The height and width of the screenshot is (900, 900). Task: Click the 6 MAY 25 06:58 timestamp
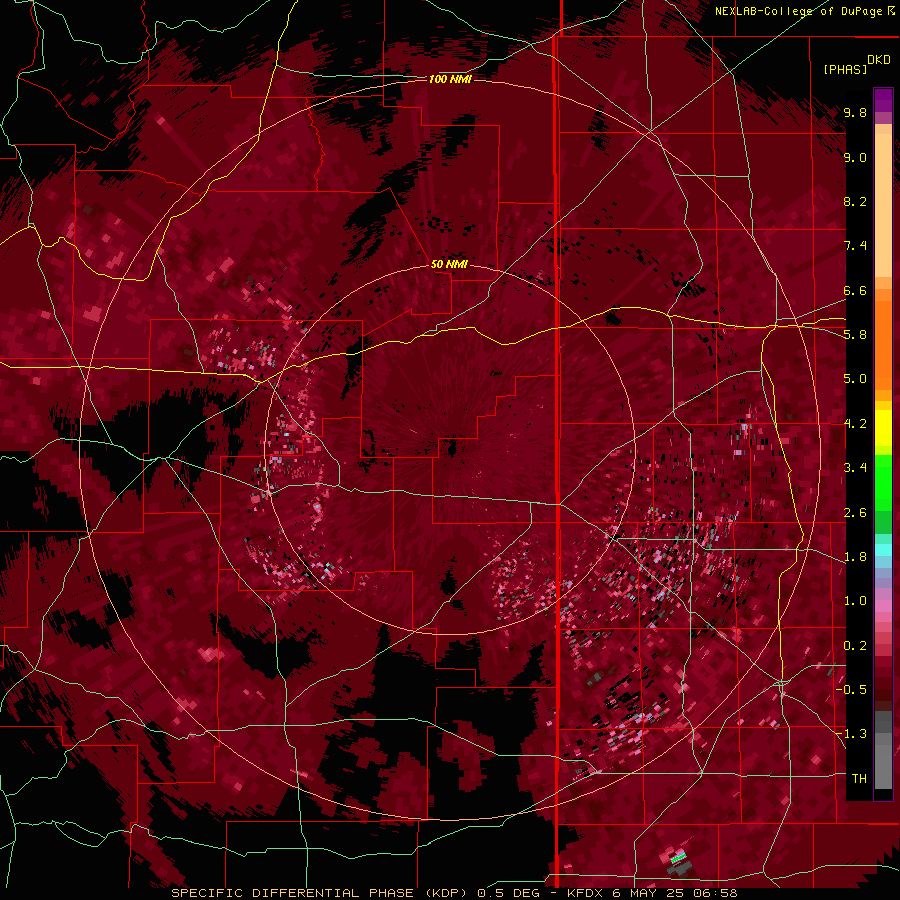click(x=674, y=893)
